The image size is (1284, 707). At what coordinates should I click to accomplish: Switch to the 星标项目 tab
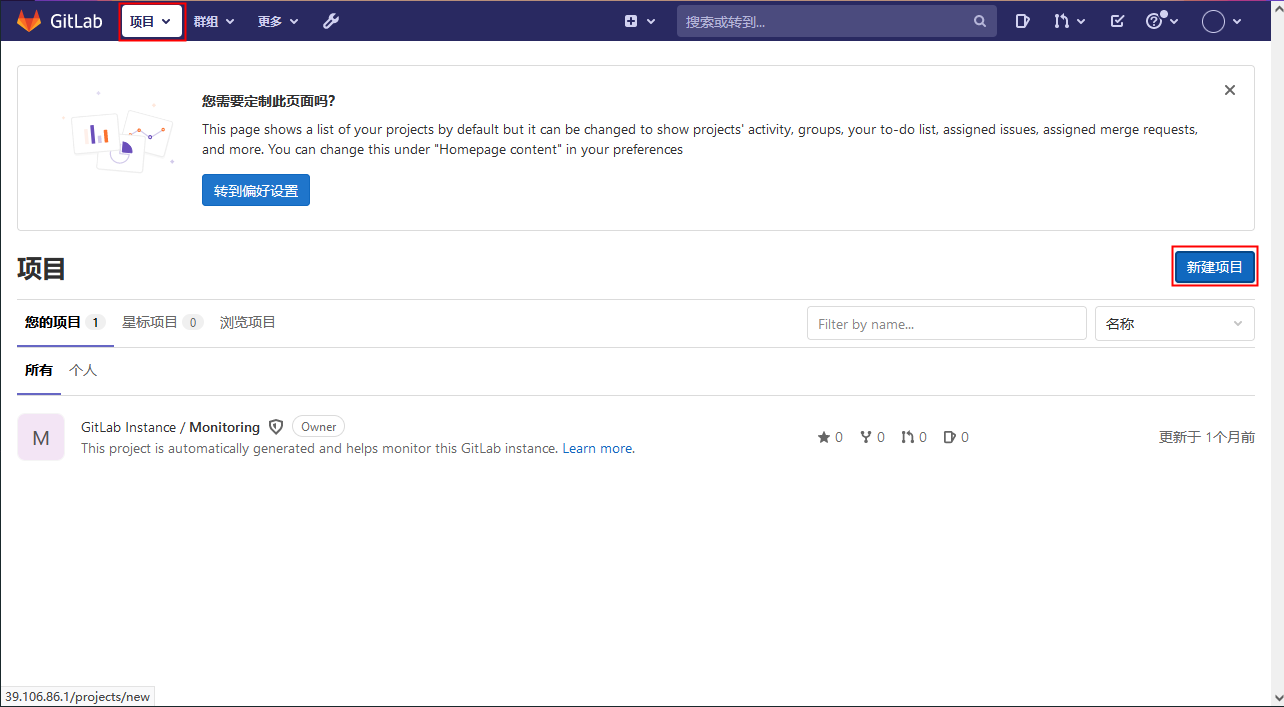pos(161,322)
